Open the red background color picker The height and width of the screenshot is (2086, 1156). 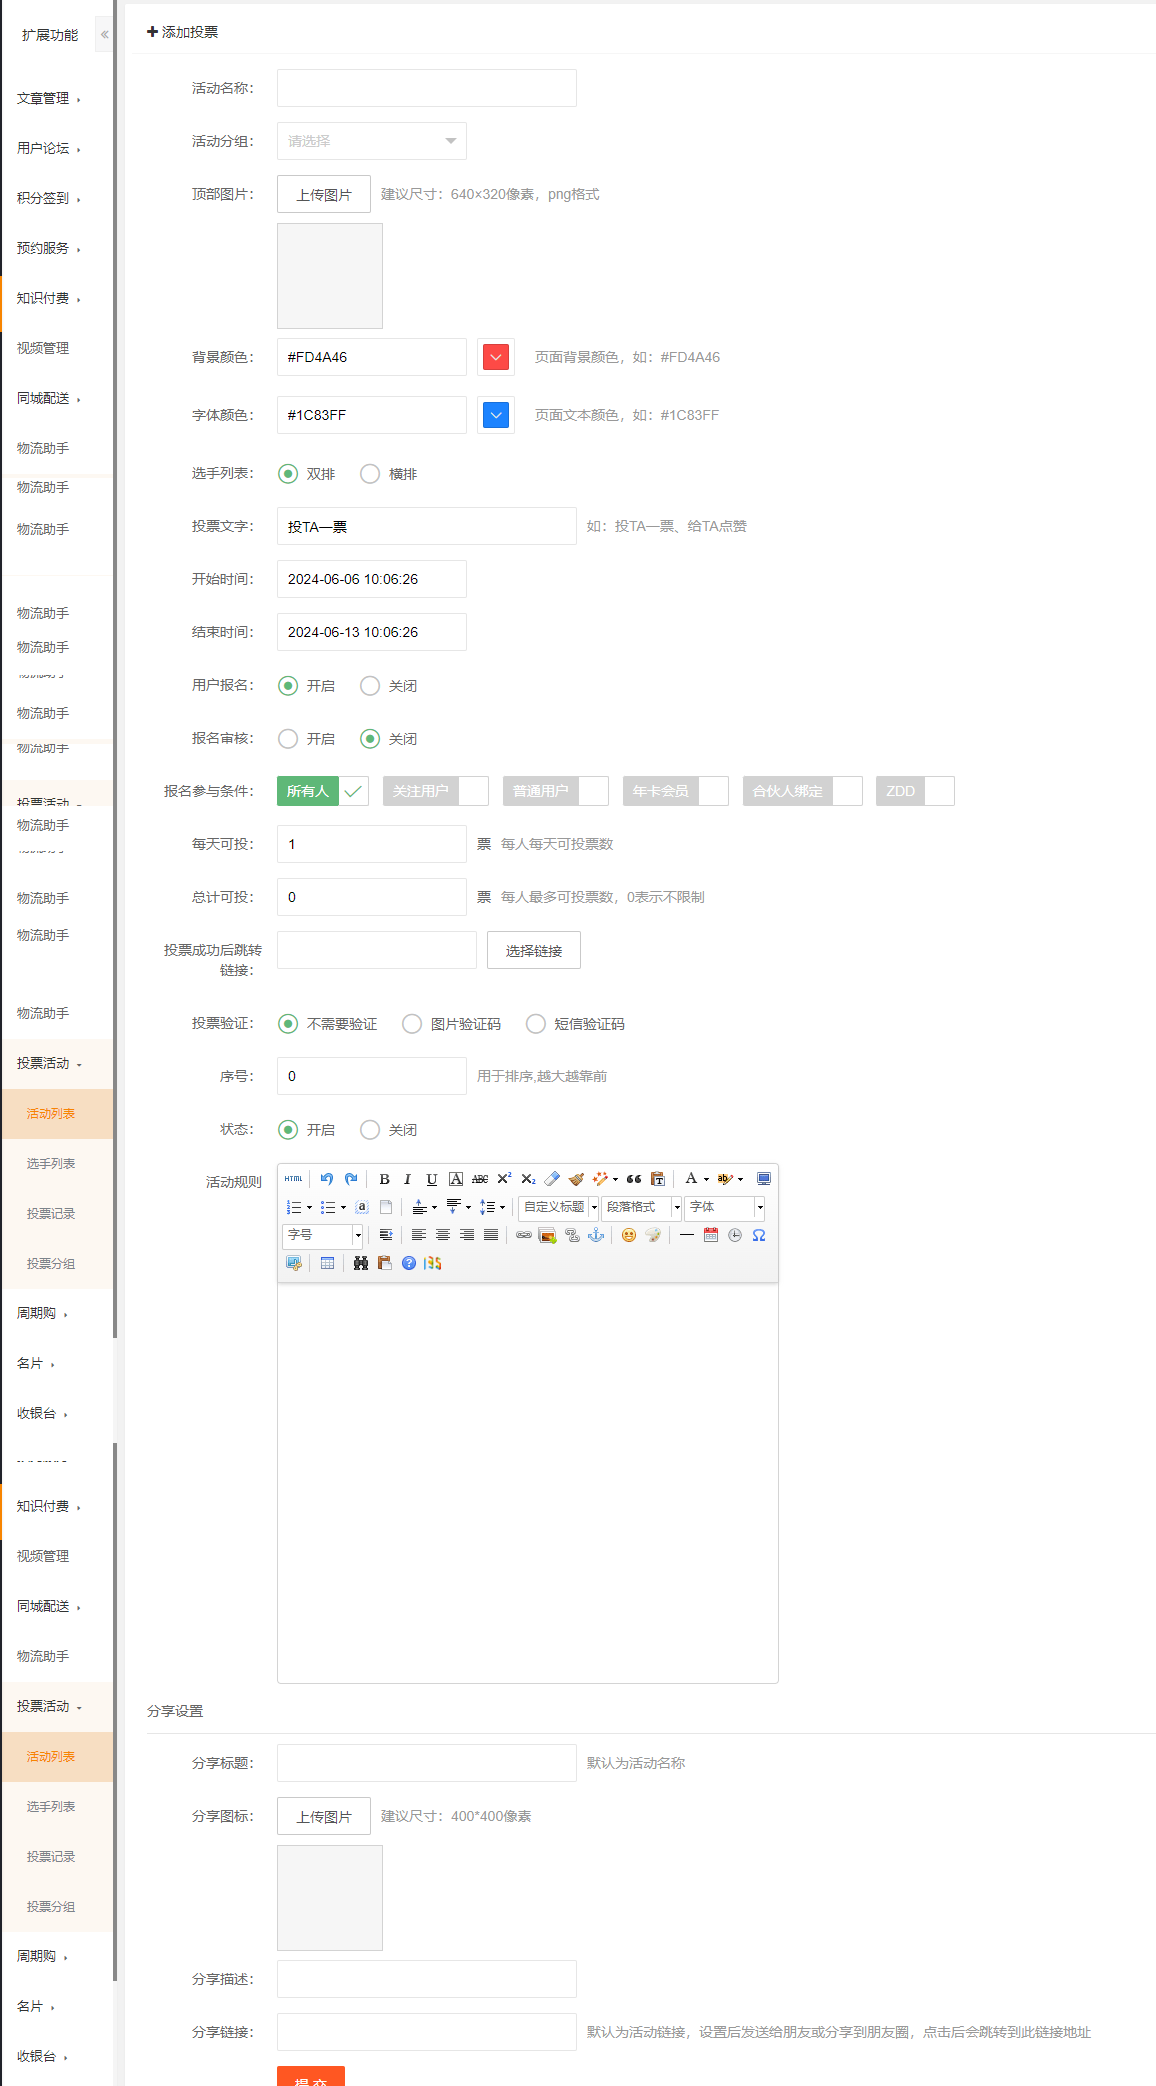(x=496, y=357)
